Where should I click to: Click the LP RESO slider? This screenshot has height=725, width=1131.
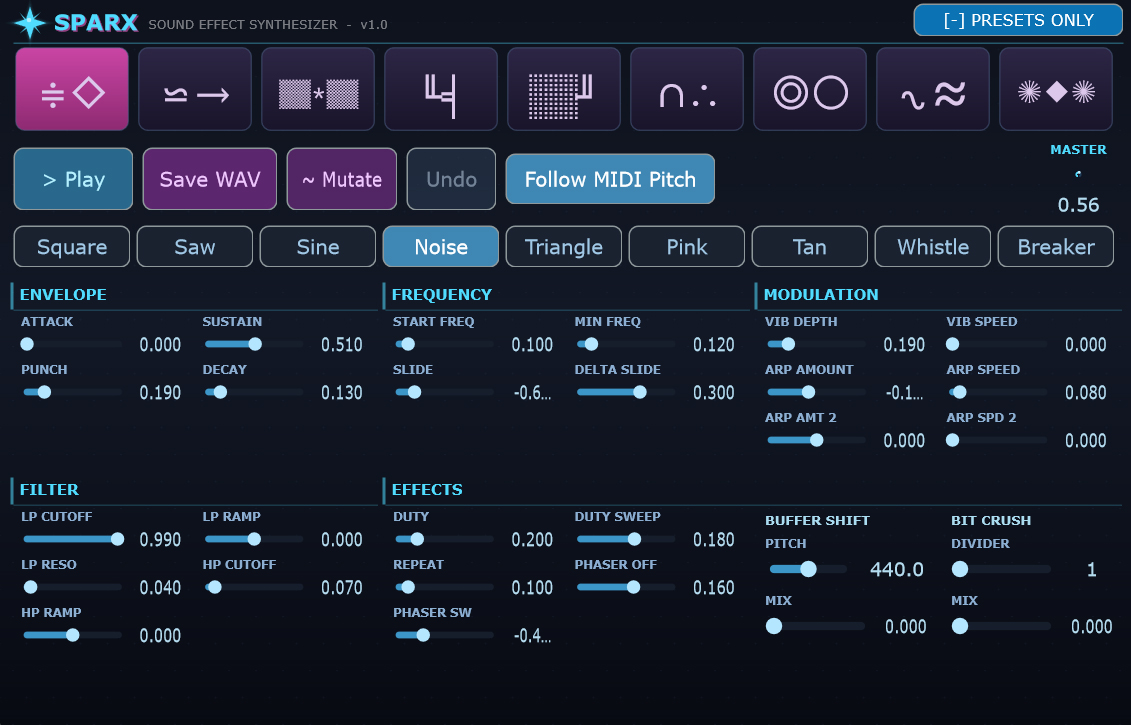[x=72, y=587]
